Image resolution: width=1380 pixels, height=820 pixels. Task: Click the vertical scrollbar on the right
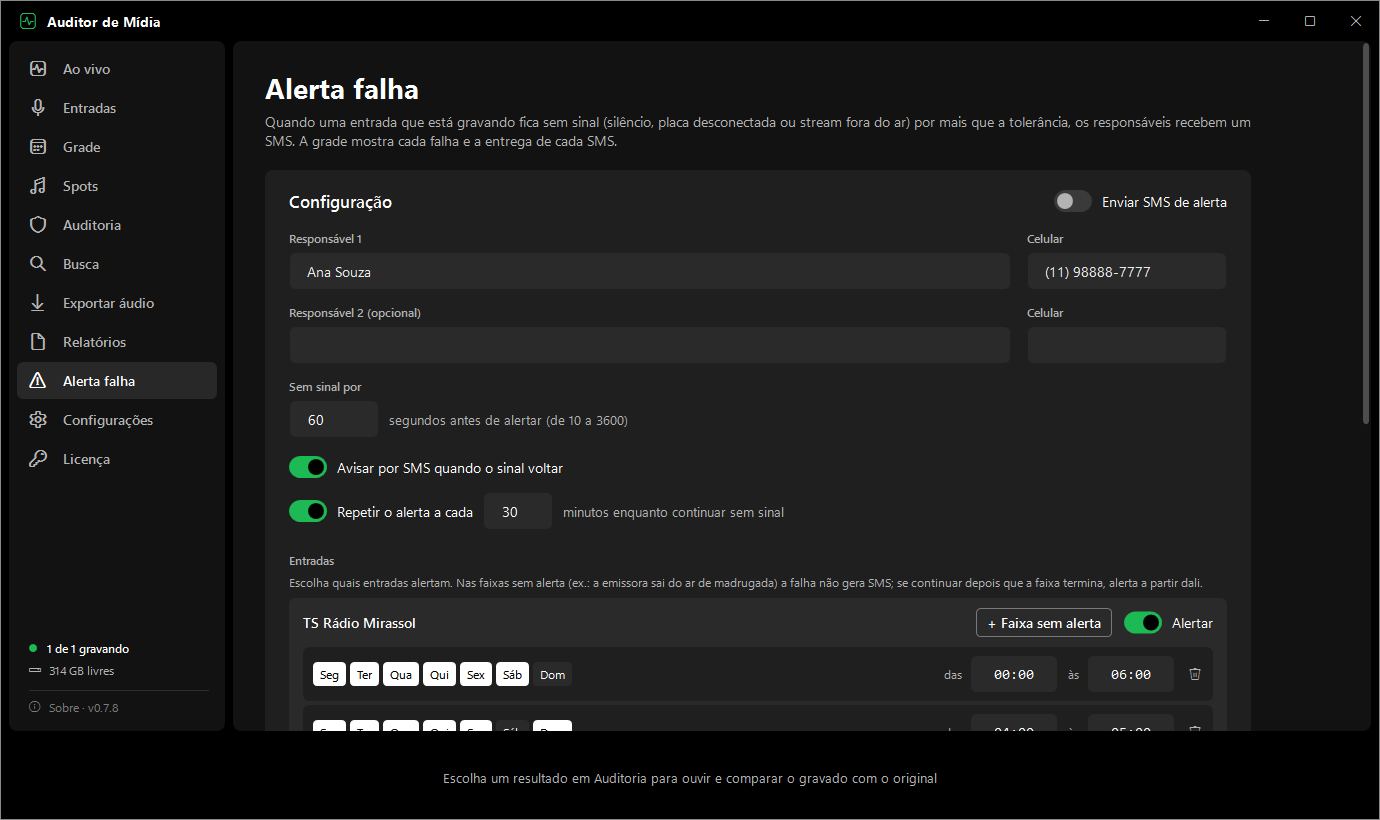coord(1366,233)
